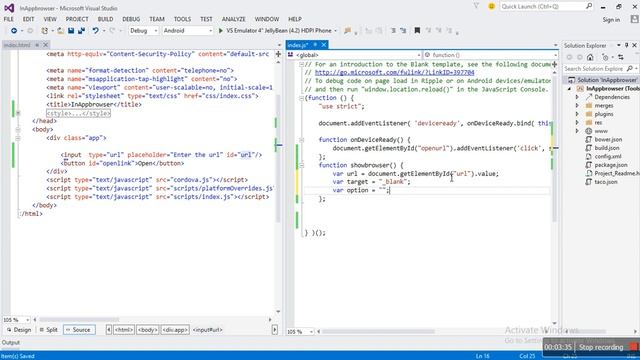Image resolution: width=640 pixels, height=360 pixels.
Task: Click the Open File folder icon
Action: (60, 31)
